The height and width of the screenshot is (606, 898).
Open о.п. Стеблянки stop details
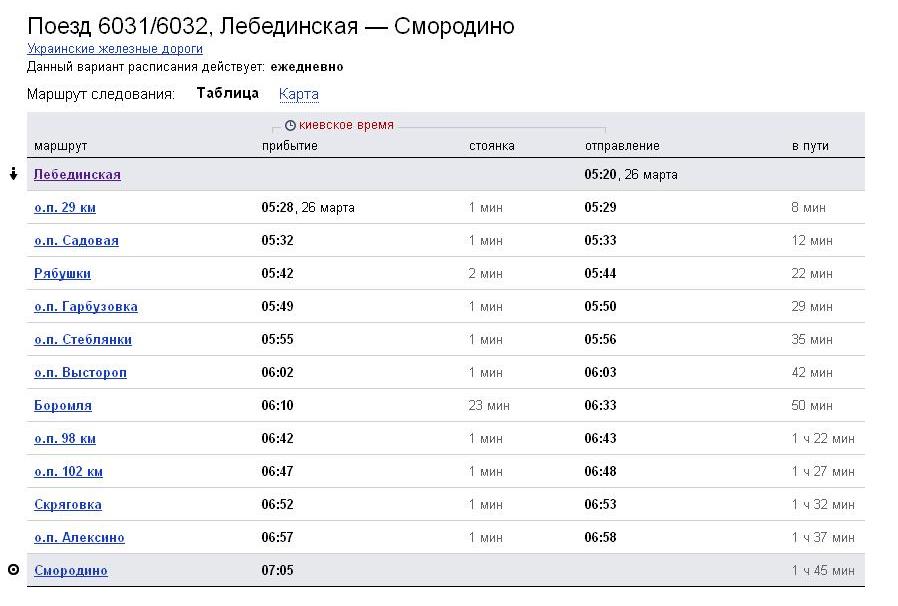click(83, 339)
